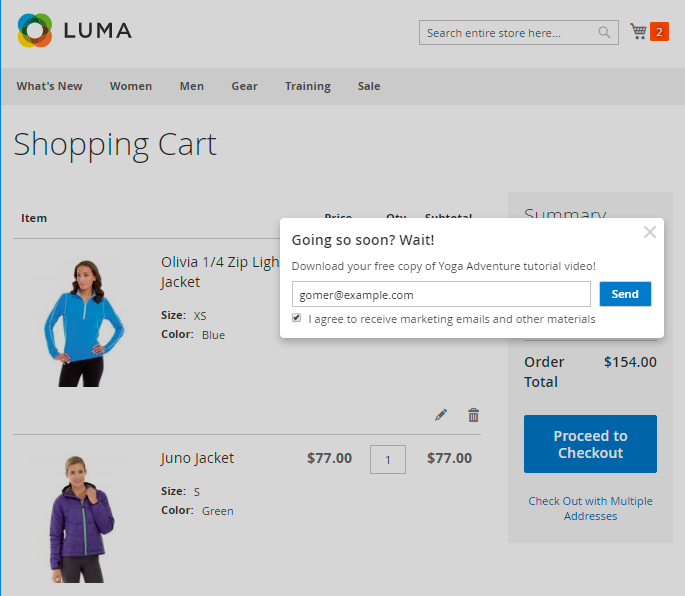Open the Men menu
This screenshot has height=596, width=685.
[x=192, y=86]
